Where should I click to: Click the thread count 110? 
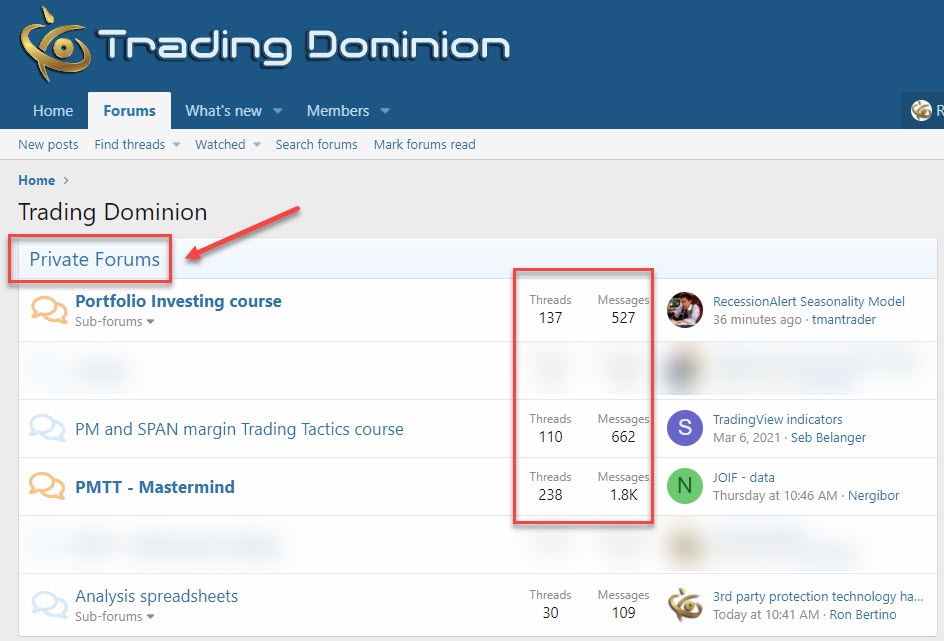[x=550, y=436]
